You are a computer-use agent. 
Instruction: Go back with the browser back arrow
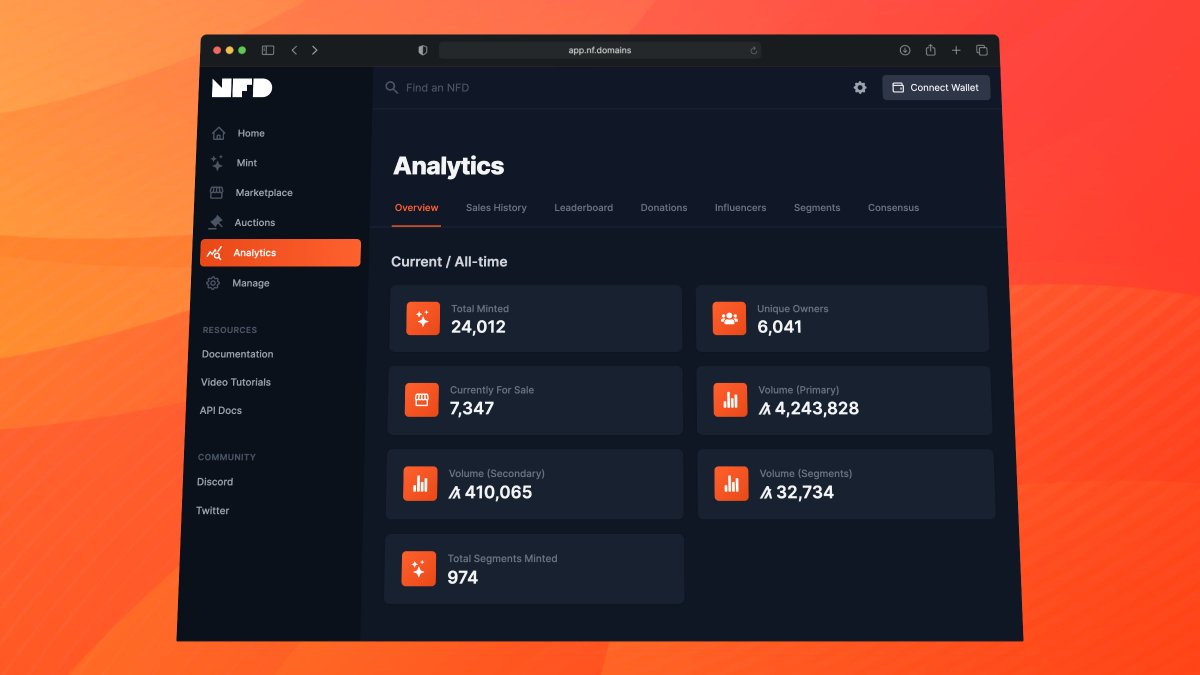(x=294, y=50)
